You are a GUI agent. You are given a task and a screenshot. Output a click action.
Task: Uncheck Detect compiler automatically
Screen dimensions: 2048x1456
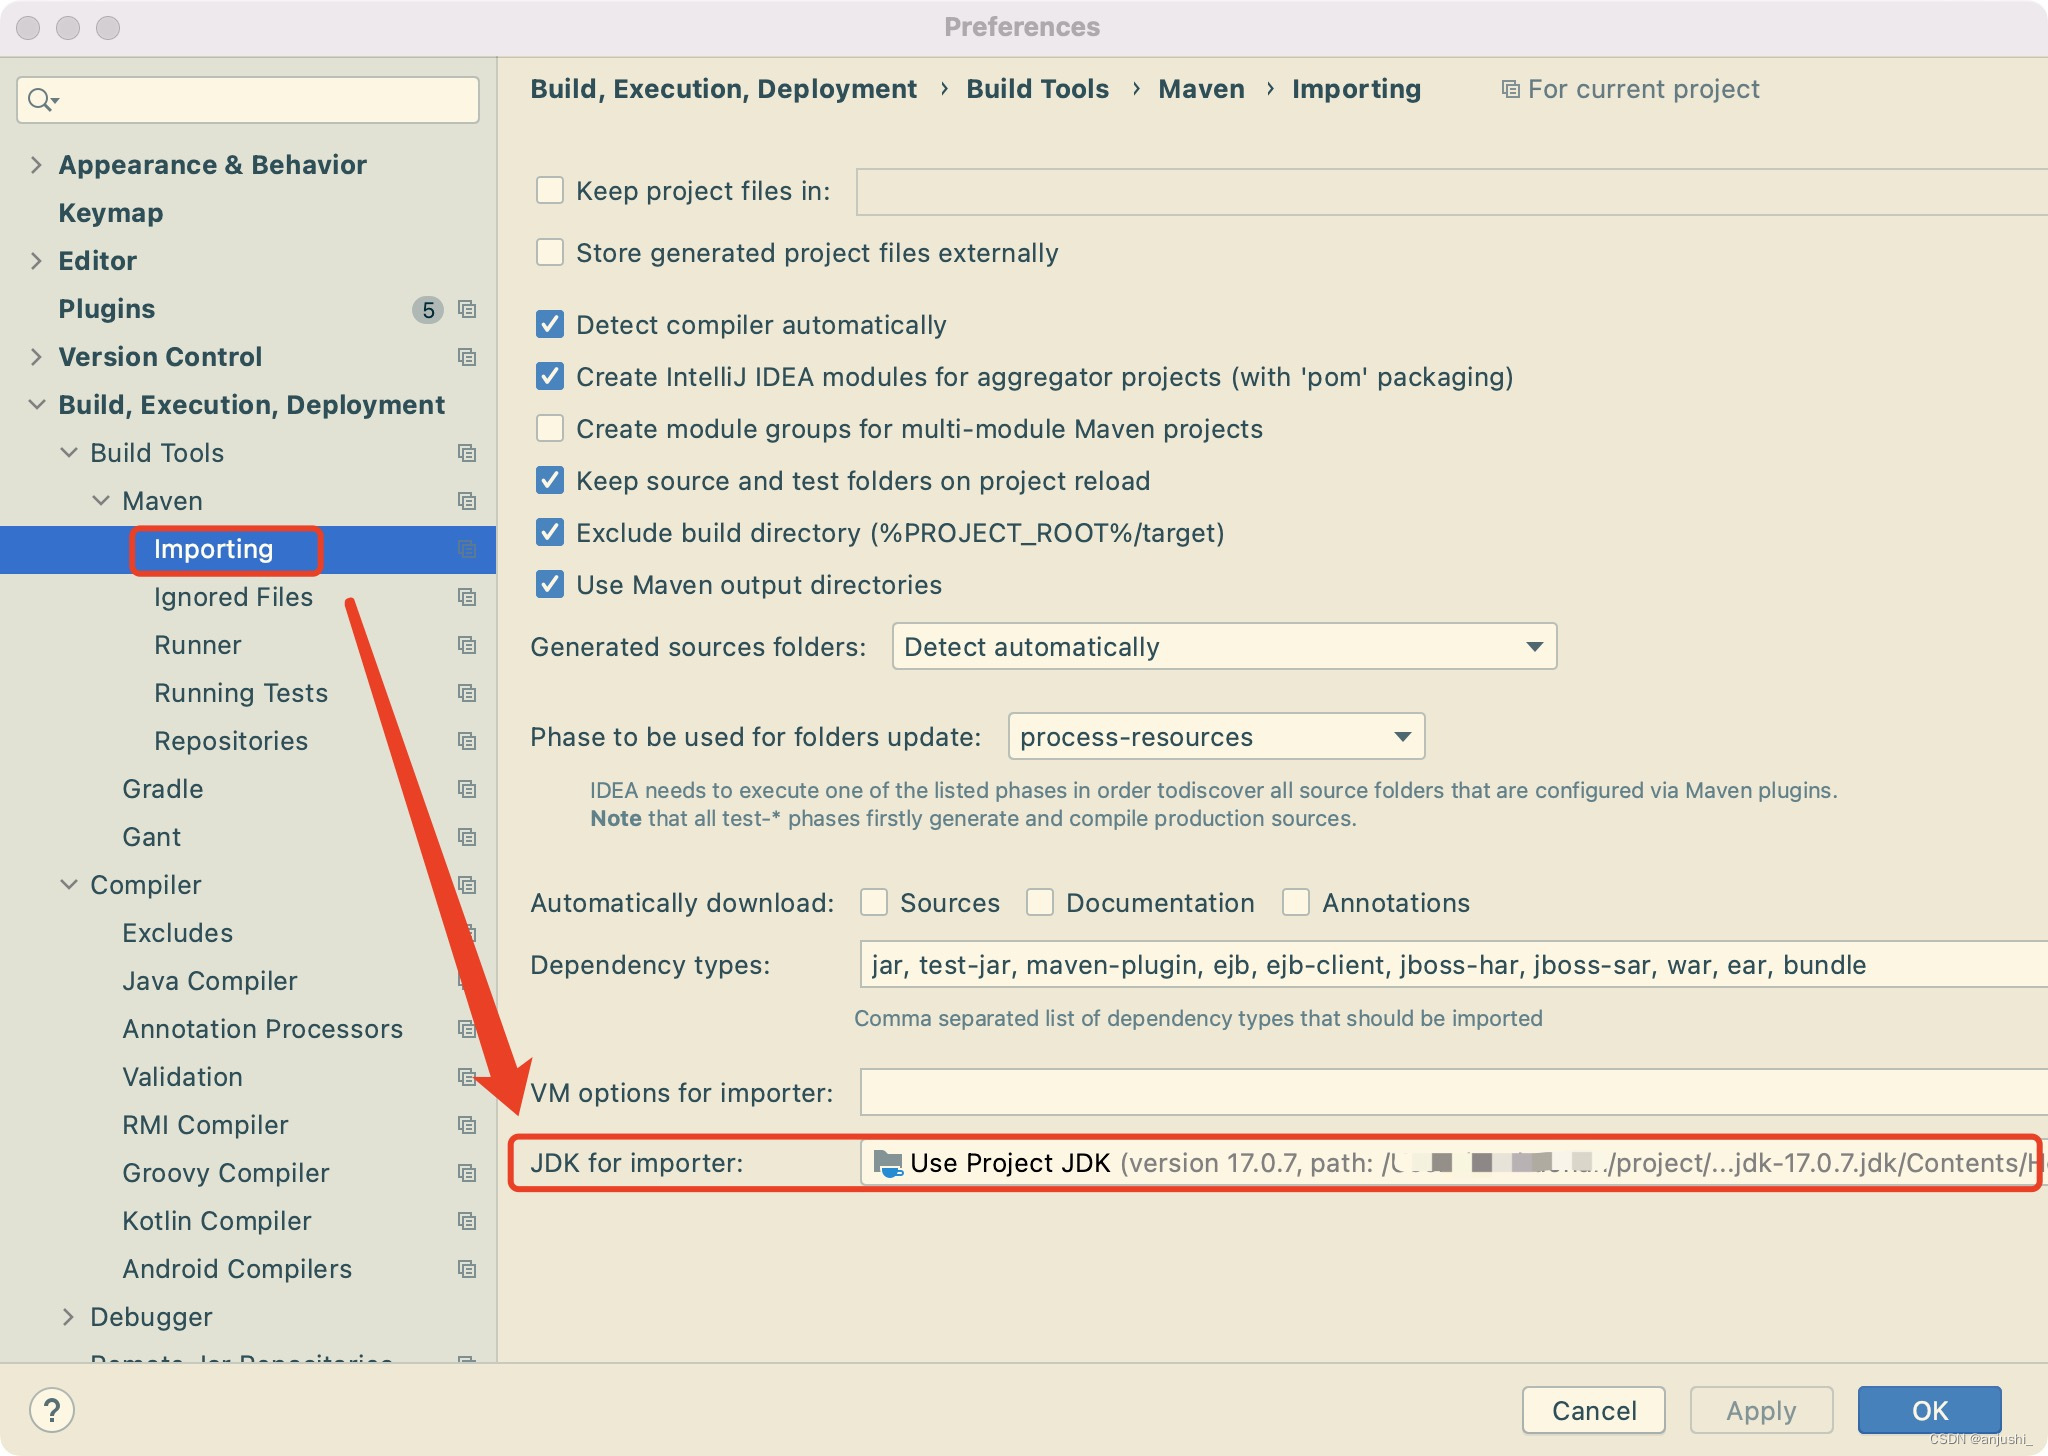tap(550, 324)
